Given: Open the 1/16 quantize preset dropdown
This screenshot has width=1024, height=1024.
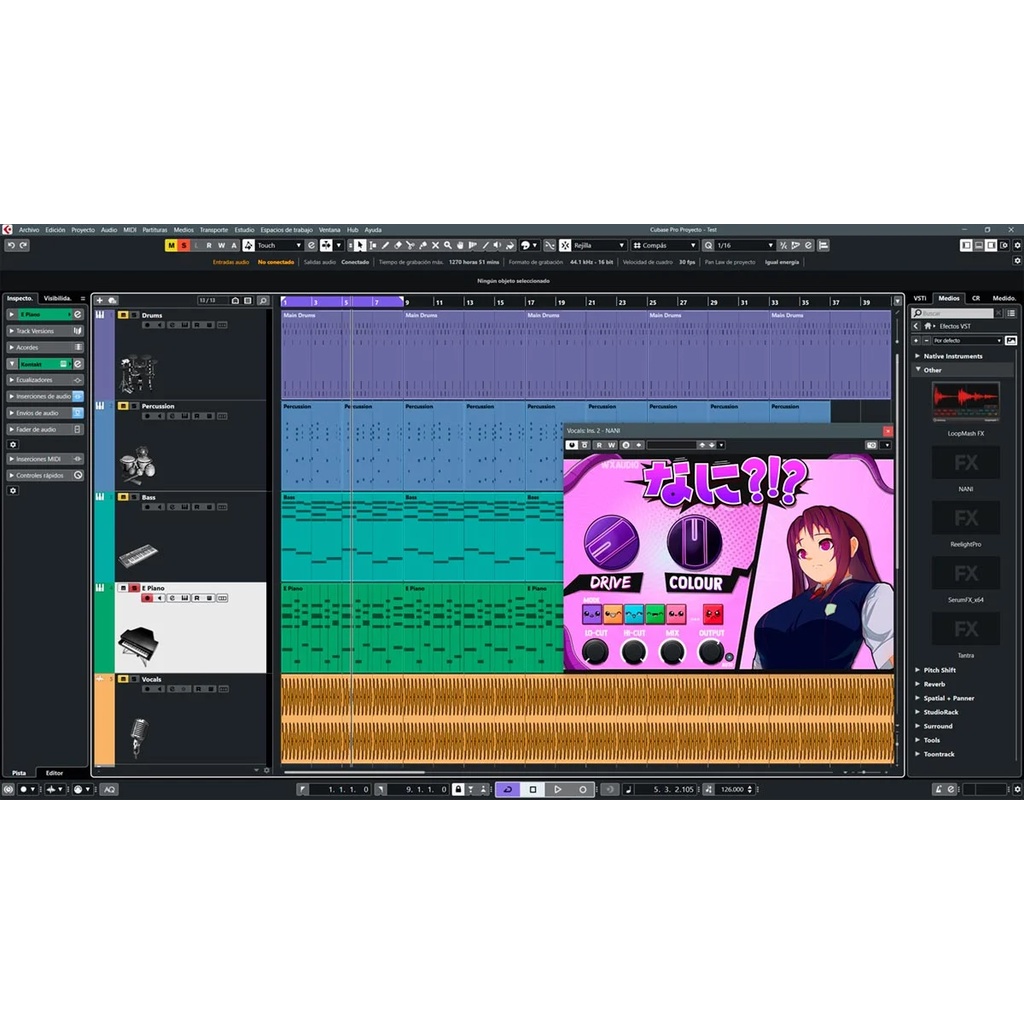Looking at the screenshot, I should (745, 245).
